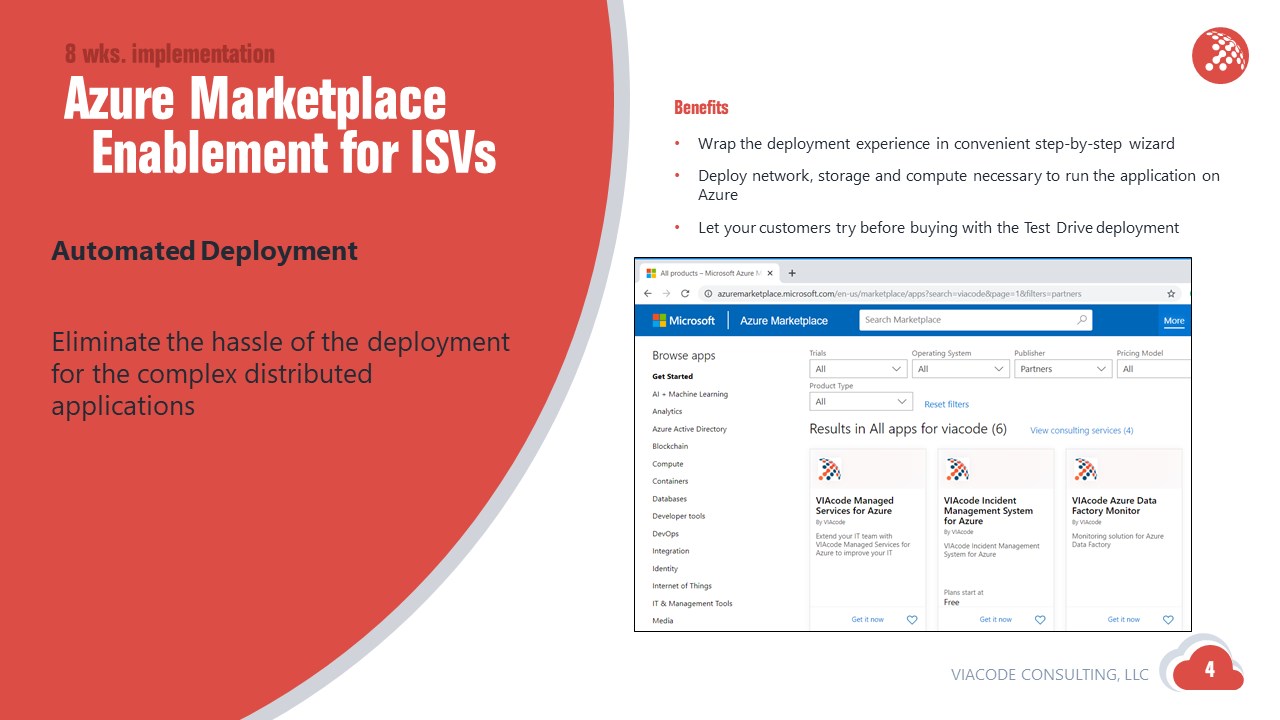Click the magnifier icon in Search Marketplace
This screenshot has width=1280, height=720.
[x=1082, y=320]
